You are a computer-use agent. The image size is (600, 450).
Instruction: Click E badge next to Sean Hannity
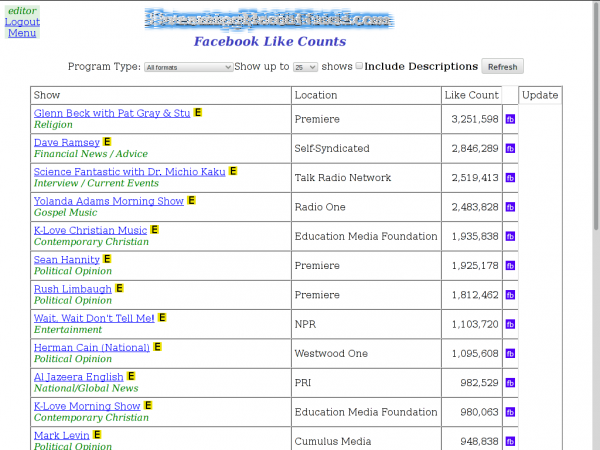pos(107,259)
